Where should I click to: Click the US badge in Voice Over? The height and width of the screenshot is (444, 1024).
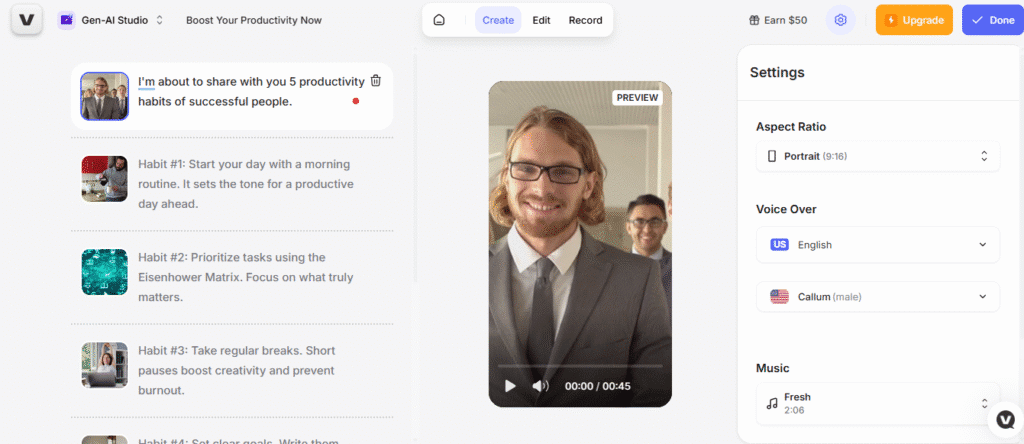[x=780, y=245]
